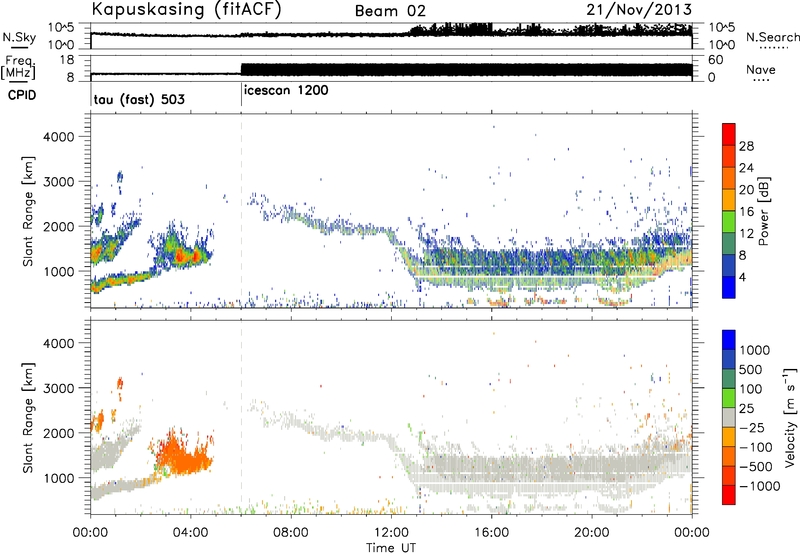Click the 'Velocity [m s⁻¹]' color bar label
Screen dimensions: 800x554
(x=790, y=417)
